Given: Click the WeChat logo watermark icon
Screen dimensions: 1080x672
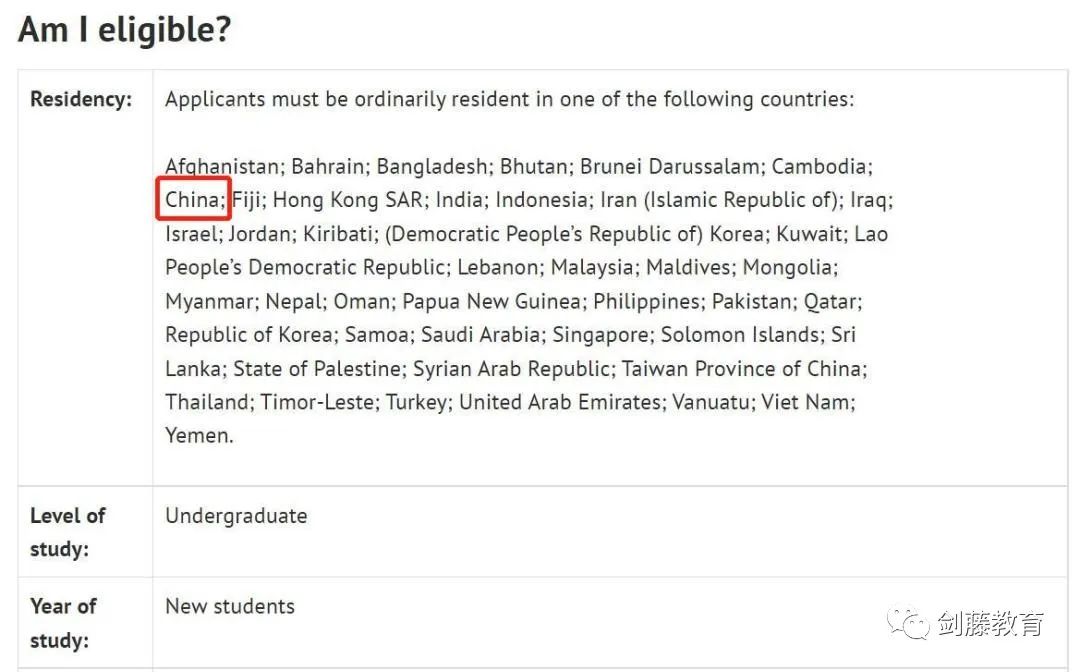Looking at the screenshot, I should click(x=908, y=624).
